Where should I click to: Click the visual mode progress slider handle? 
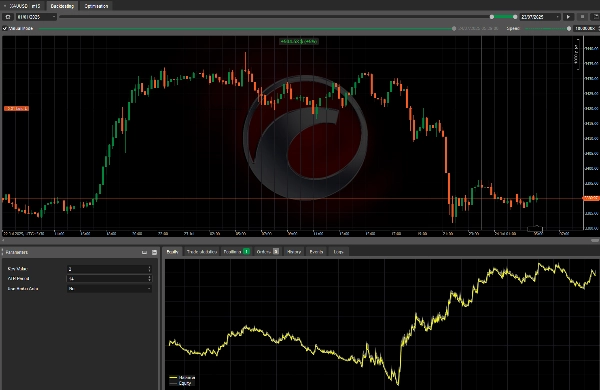454,28
